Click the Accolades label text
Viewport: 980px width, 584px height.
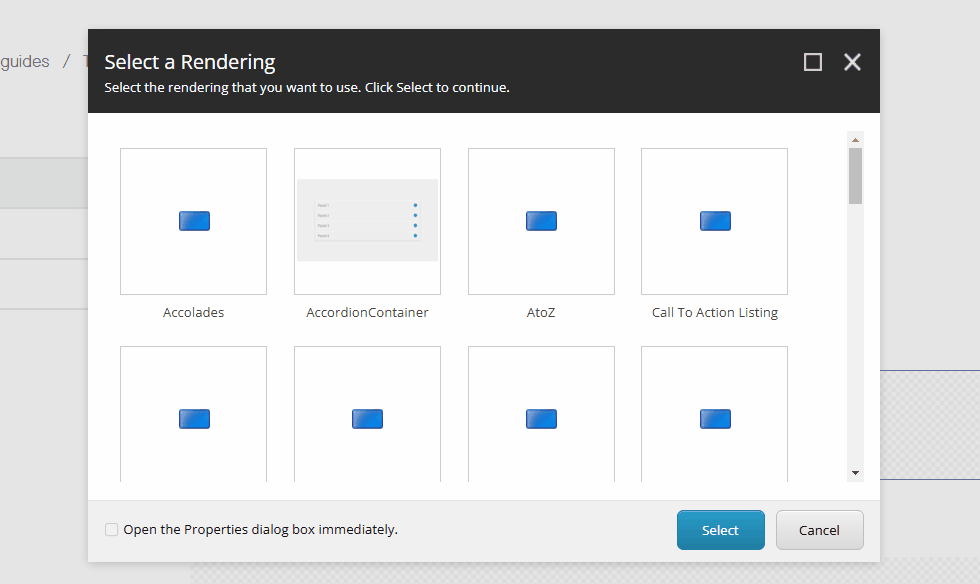(x=193, y=312)
